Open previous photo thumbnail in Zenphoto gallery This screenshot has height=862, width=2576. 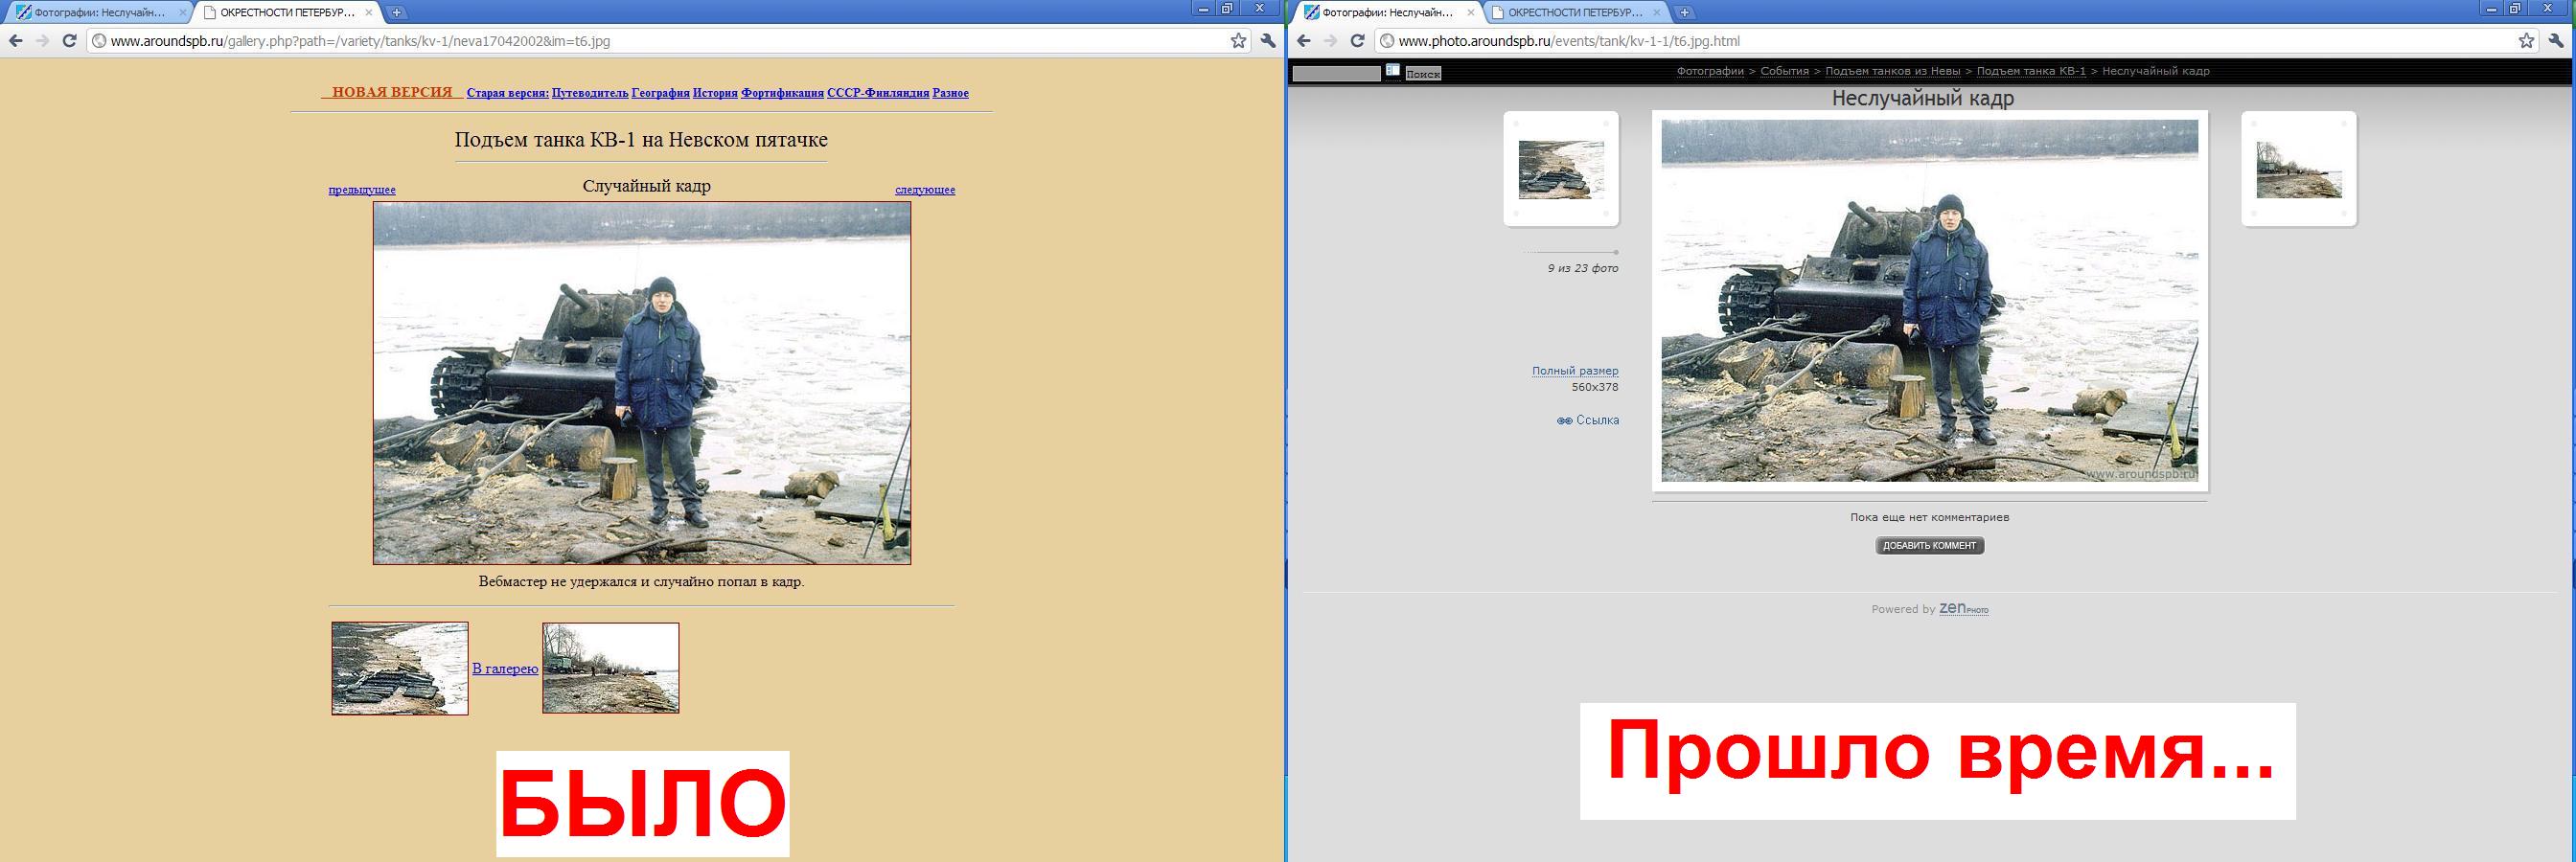(x=1561, y=169)
